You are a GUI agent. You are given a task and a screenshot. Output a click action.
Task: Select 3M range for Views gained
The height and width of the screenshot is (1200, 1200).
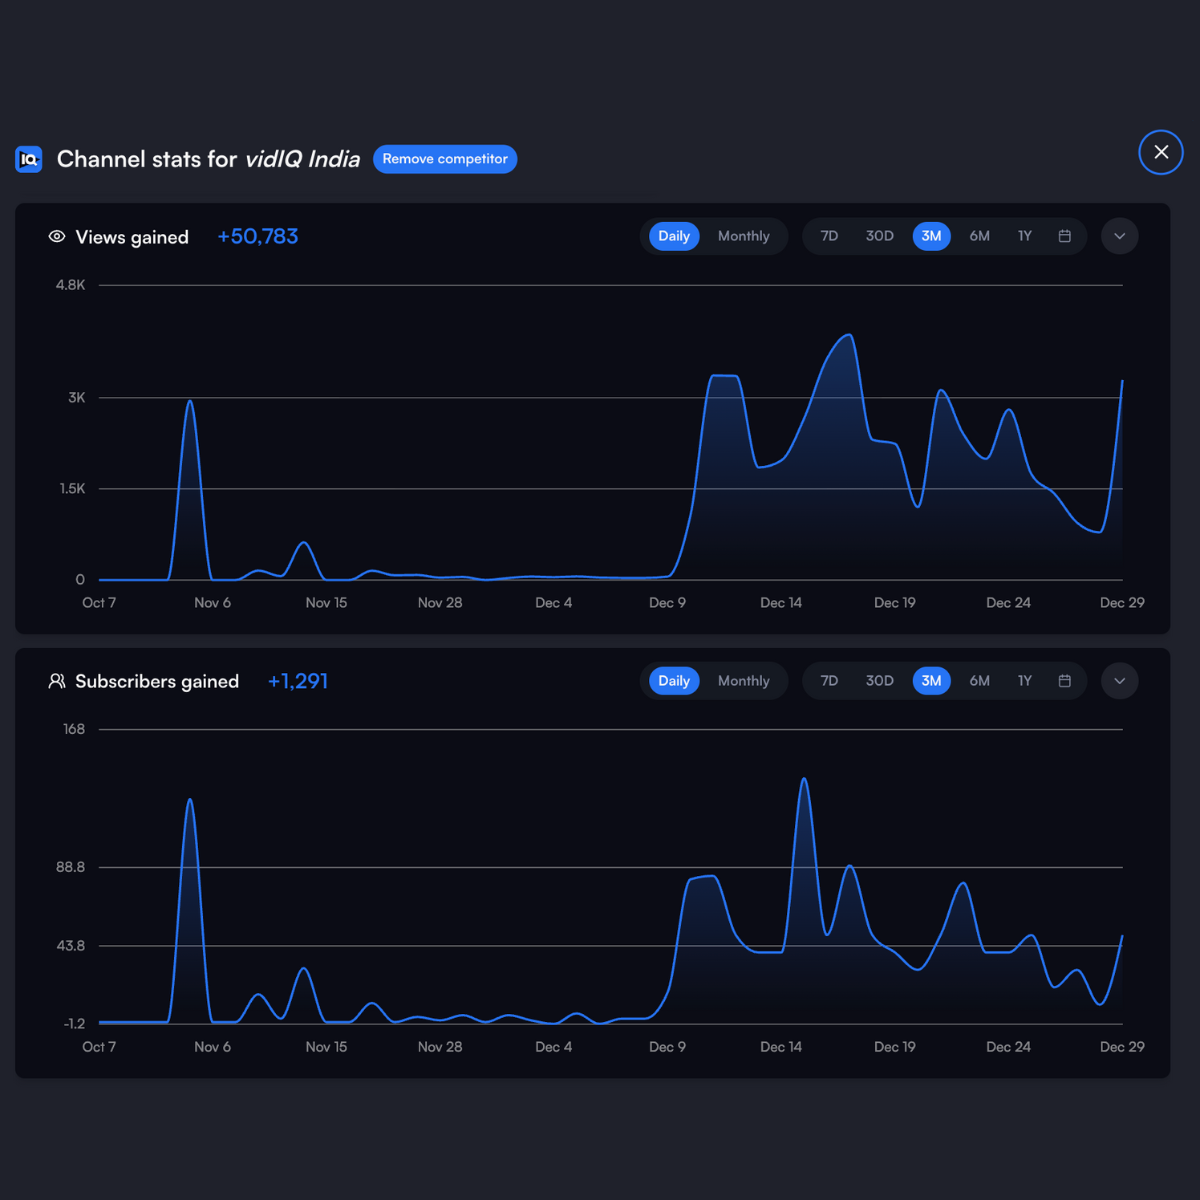click(931, 236)
